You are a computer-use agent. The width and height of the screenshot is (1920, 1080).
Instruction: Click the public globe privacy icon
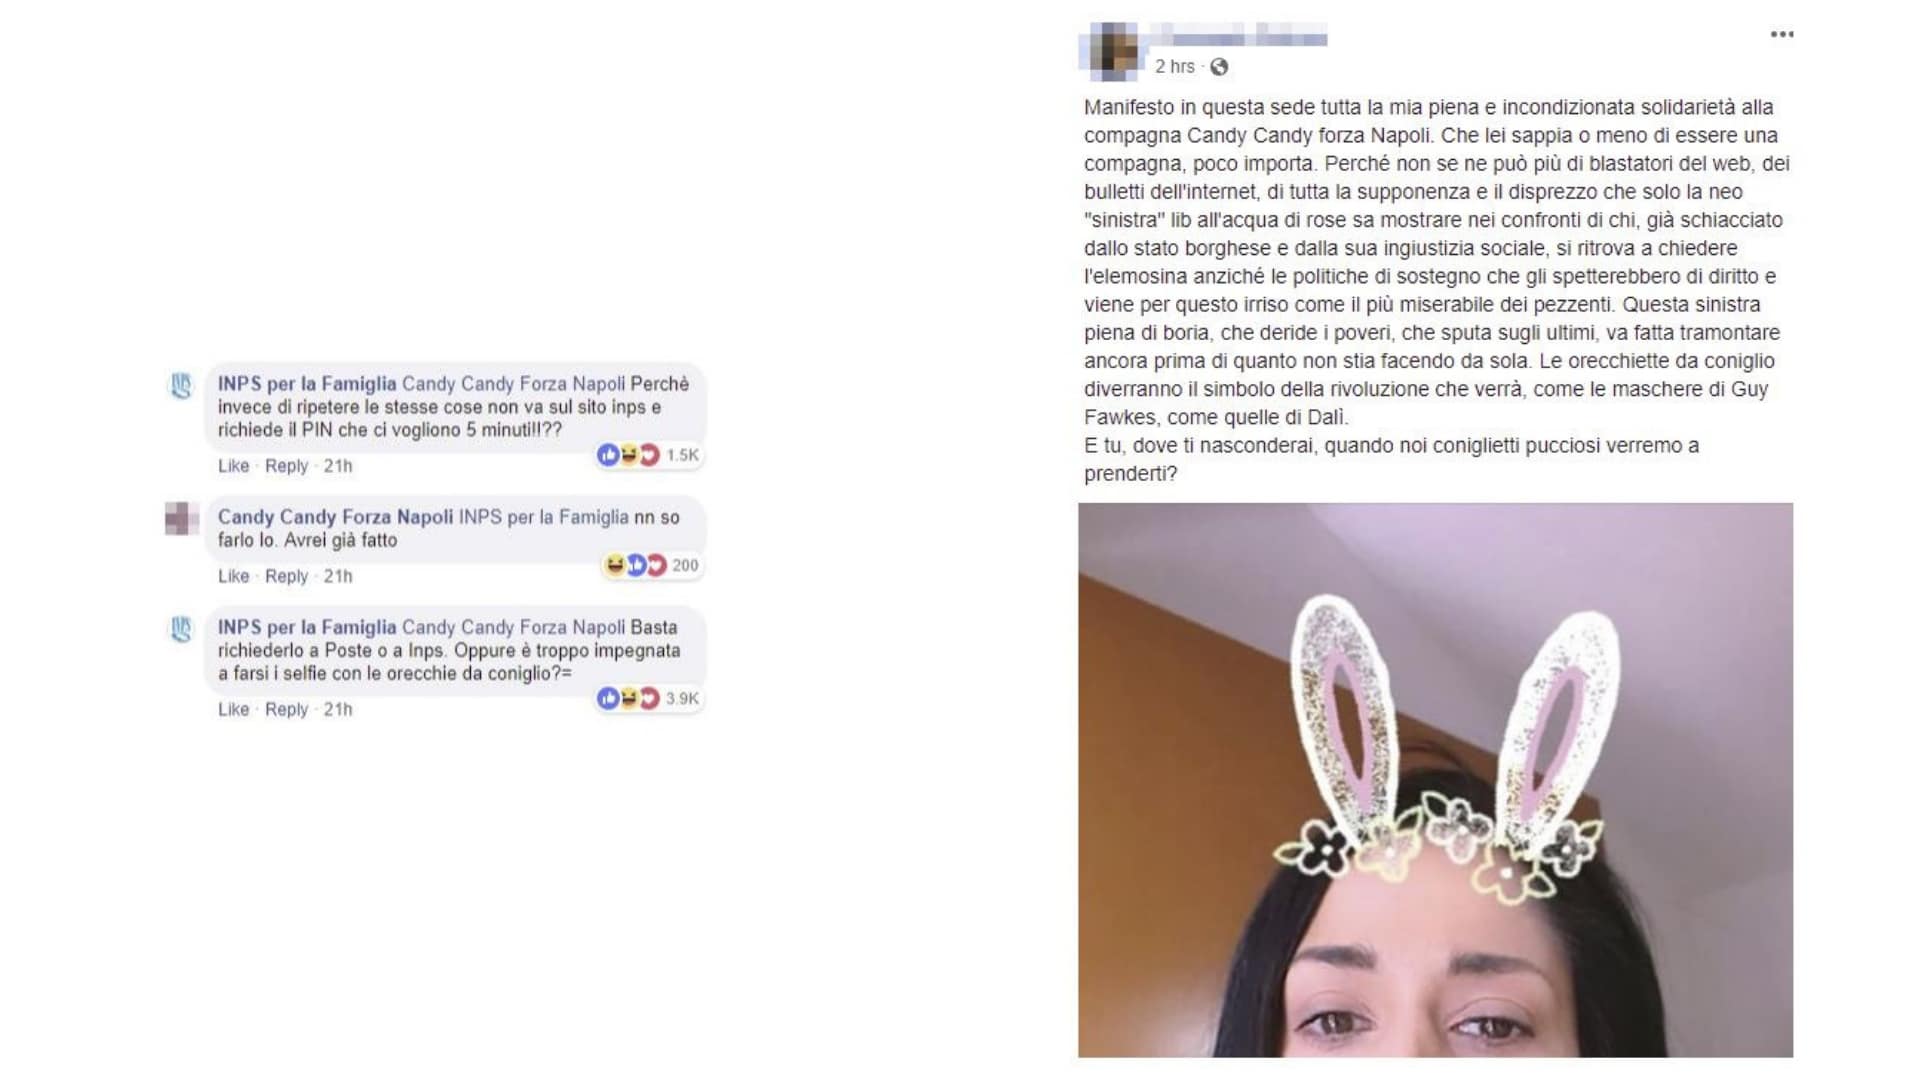point(1219,67)
